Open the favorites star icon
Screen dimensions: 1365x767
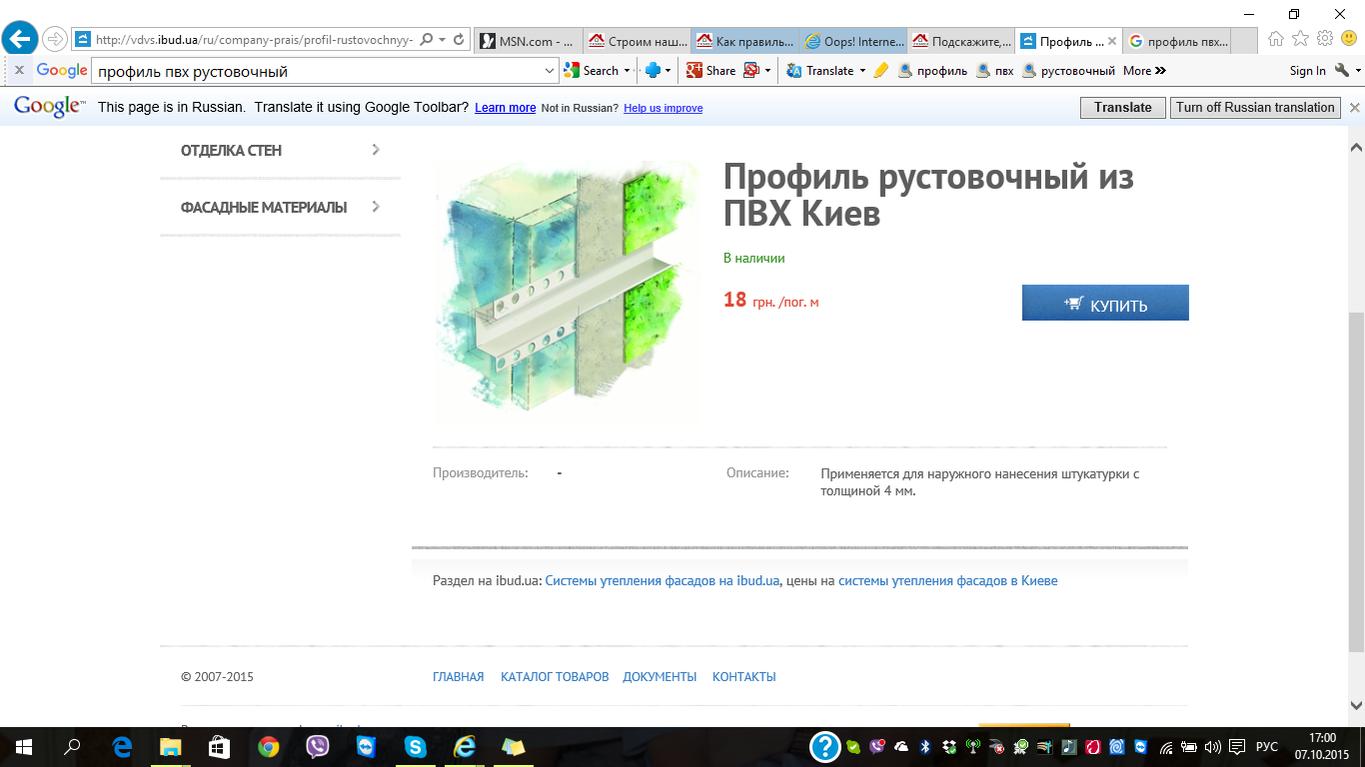pos(1300,39)
